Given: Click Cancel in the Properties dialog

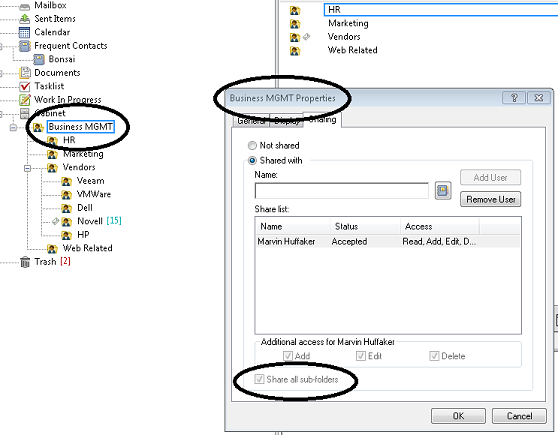Looking at the screenshot, I should tap(519, 416).
